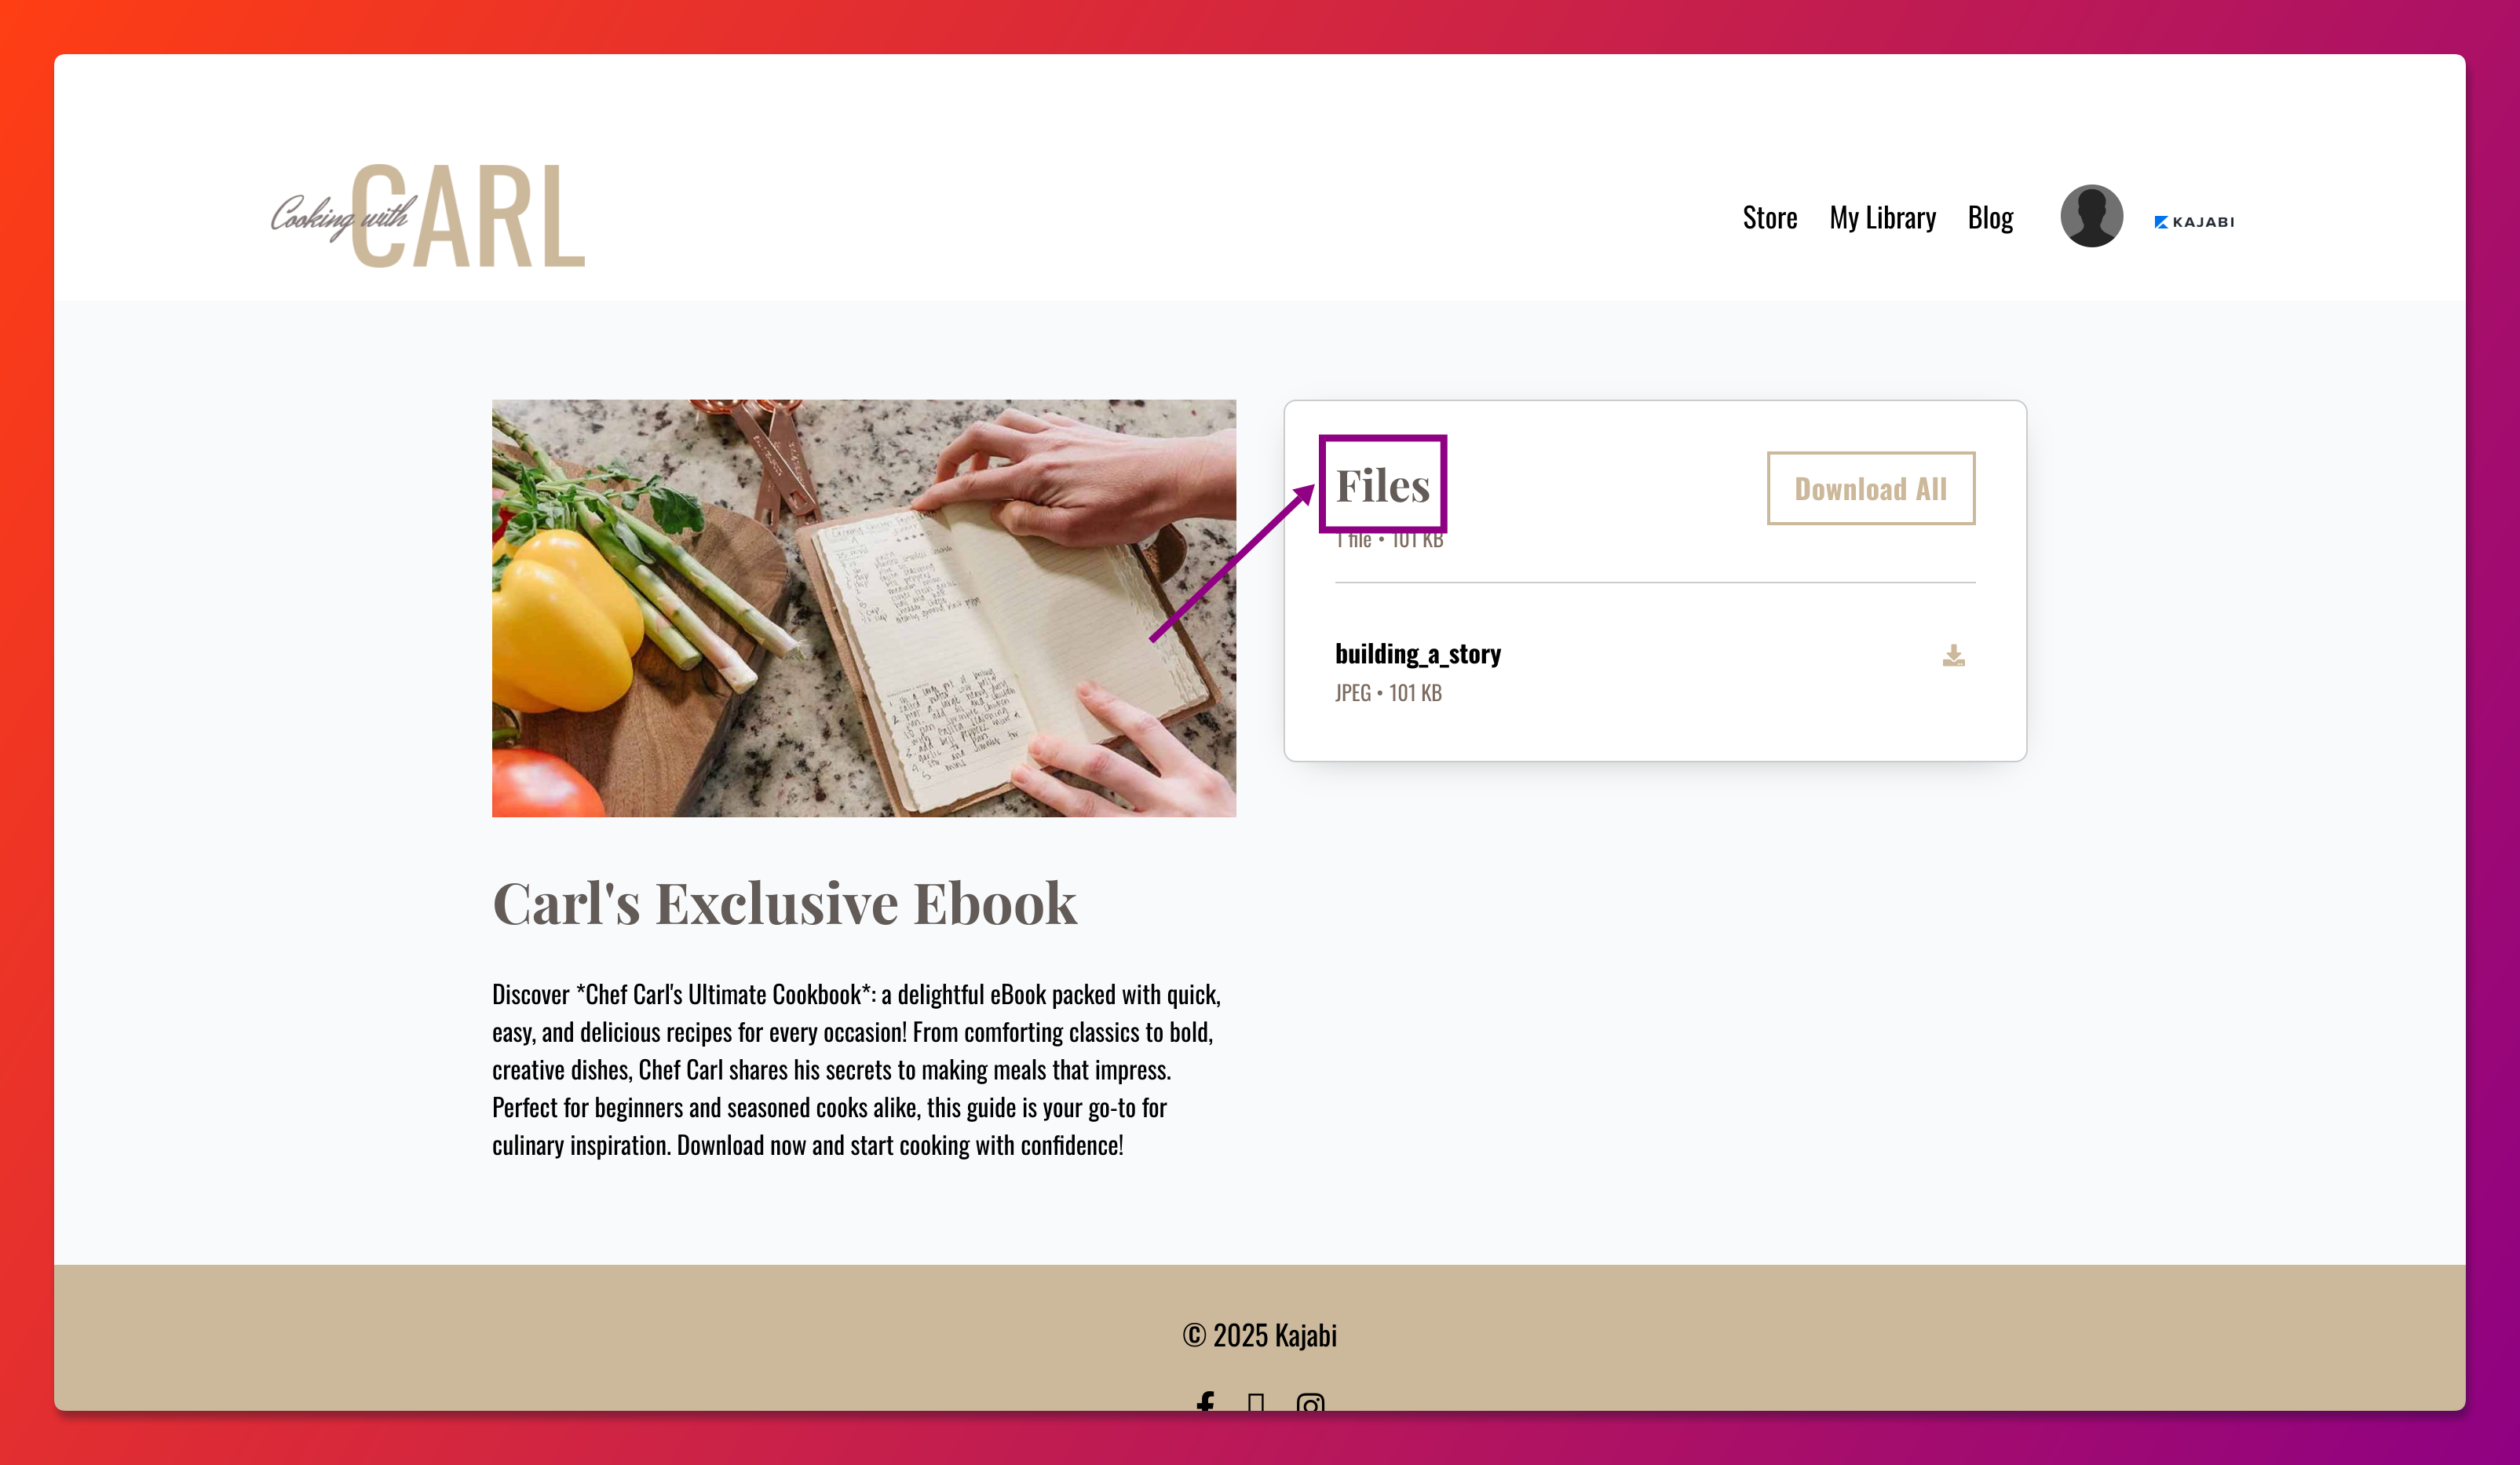Click the cookbook notebook cover image

coord(863,608)
